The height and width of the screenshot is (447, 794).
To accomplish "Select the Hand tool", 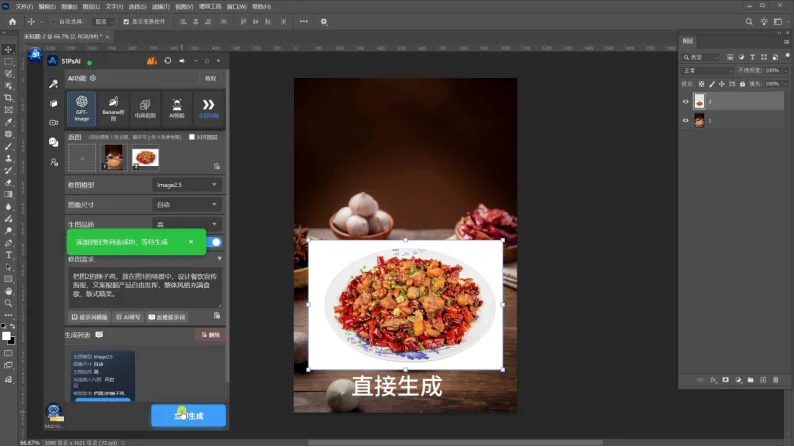I will coord(8,292).
